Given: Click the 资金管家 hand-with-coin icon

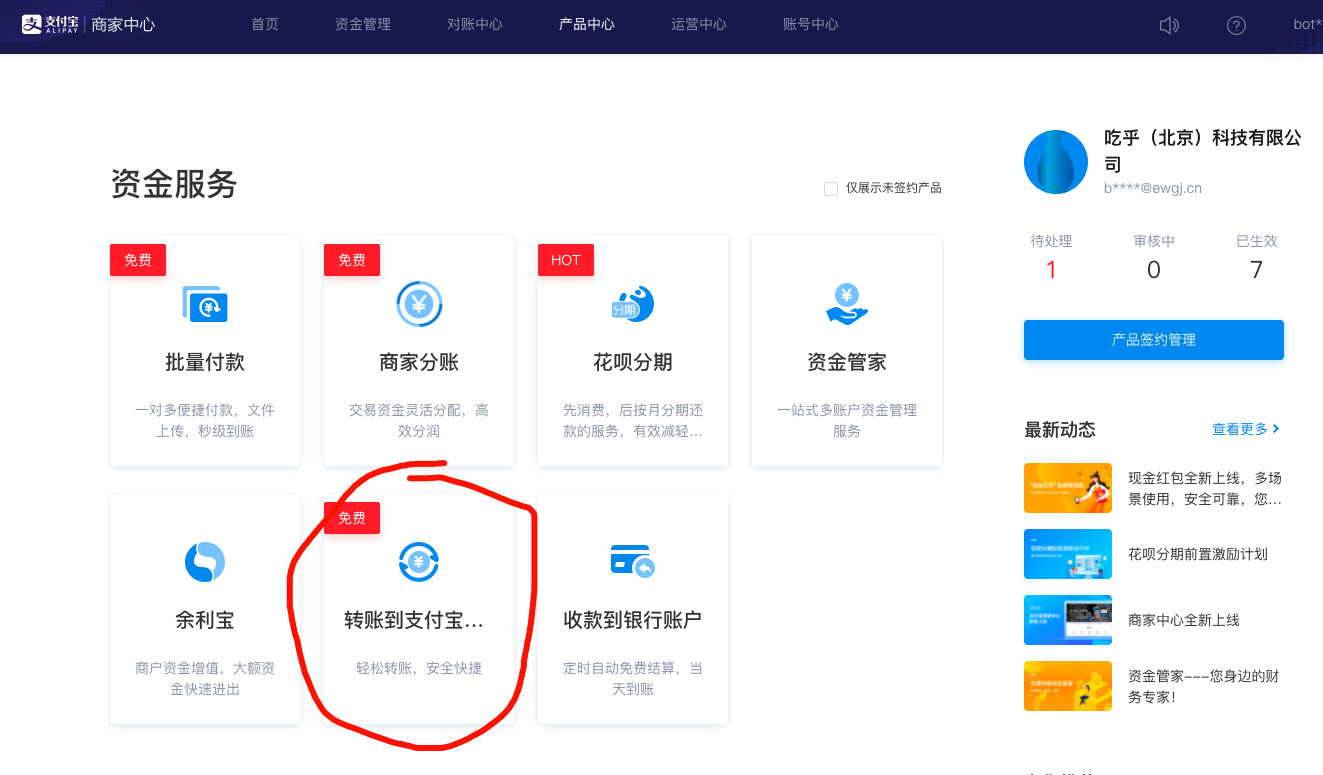Looking at the screenshot, I should pos(847,304).
